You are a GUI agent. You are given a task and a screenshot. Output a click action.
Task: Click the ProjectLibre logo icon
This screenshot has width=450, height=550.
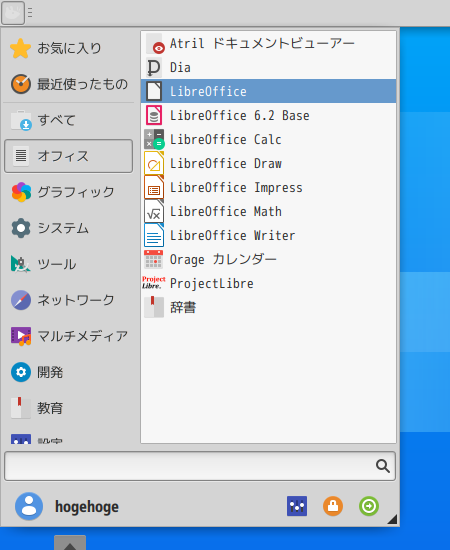pos(154,283)
